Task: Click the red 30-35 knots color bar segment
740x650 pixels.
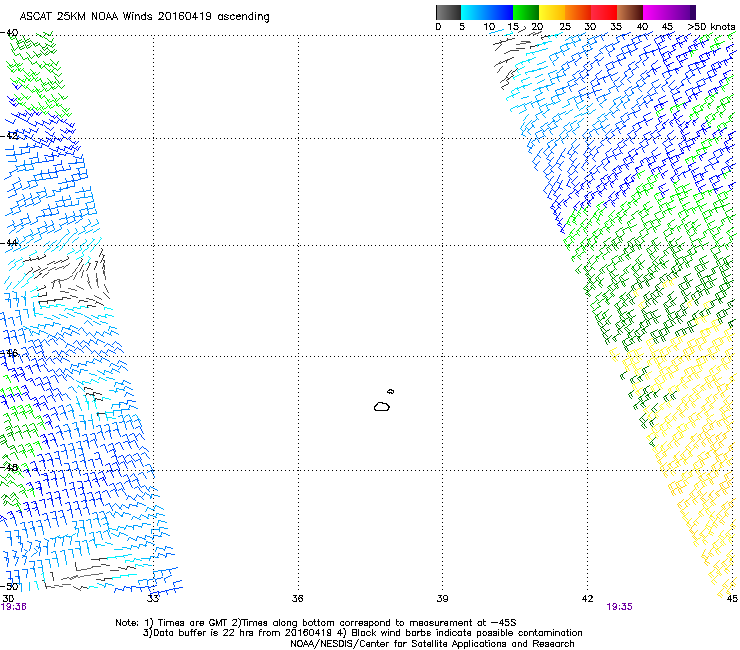Action: tap(604, 12)
